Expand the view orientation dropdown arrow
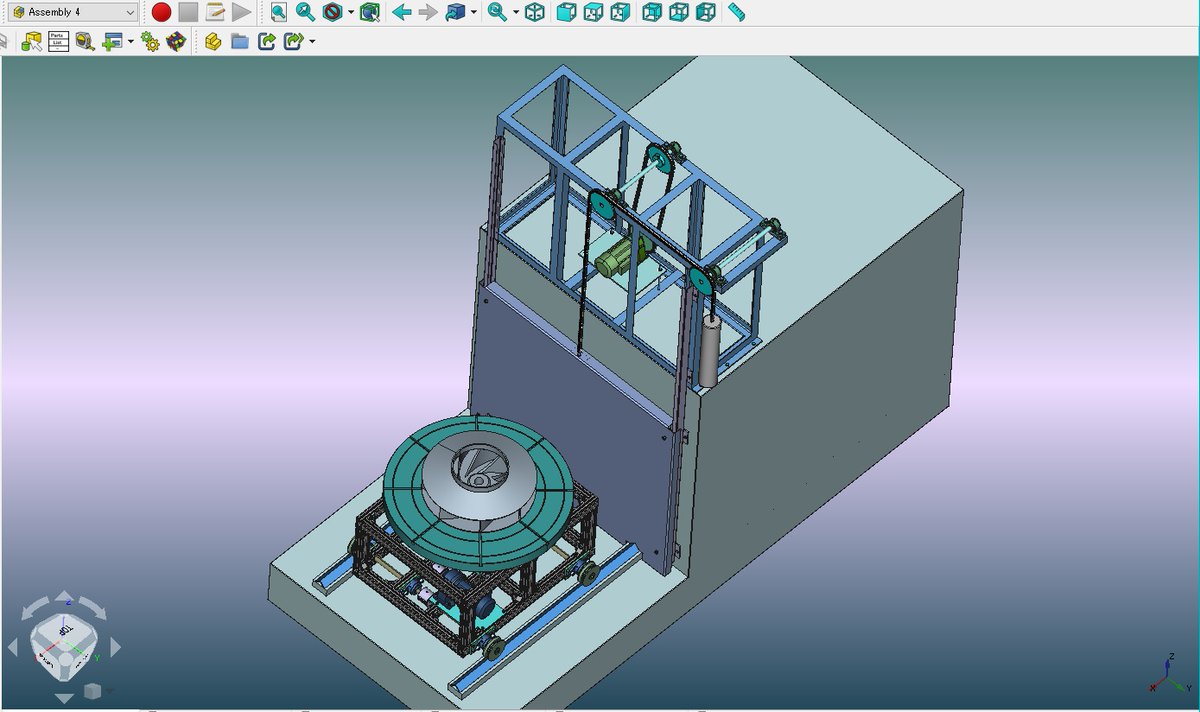 coord(473,13)
